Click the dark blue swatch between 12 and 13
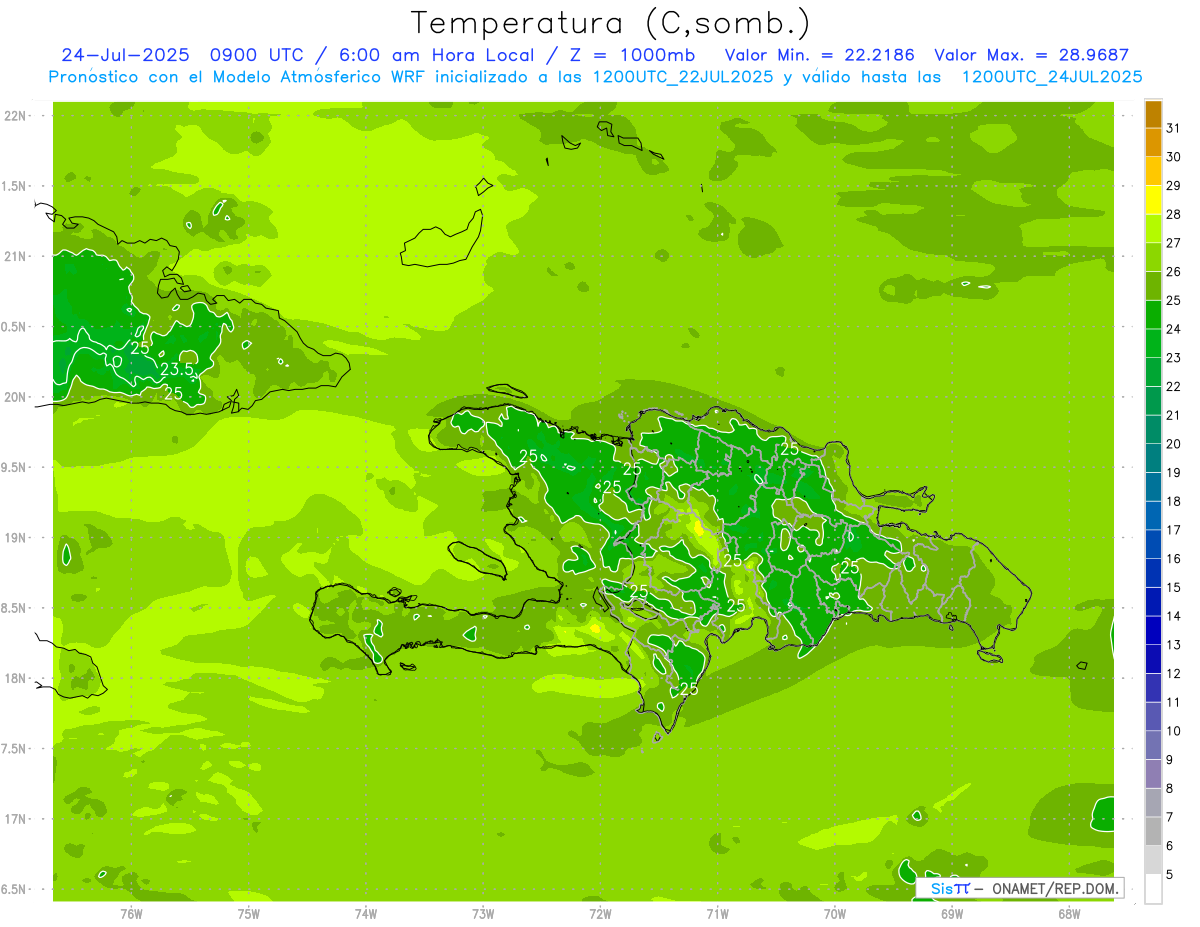The width and height of the screenshot is (1200, 927). (1153, 660)
